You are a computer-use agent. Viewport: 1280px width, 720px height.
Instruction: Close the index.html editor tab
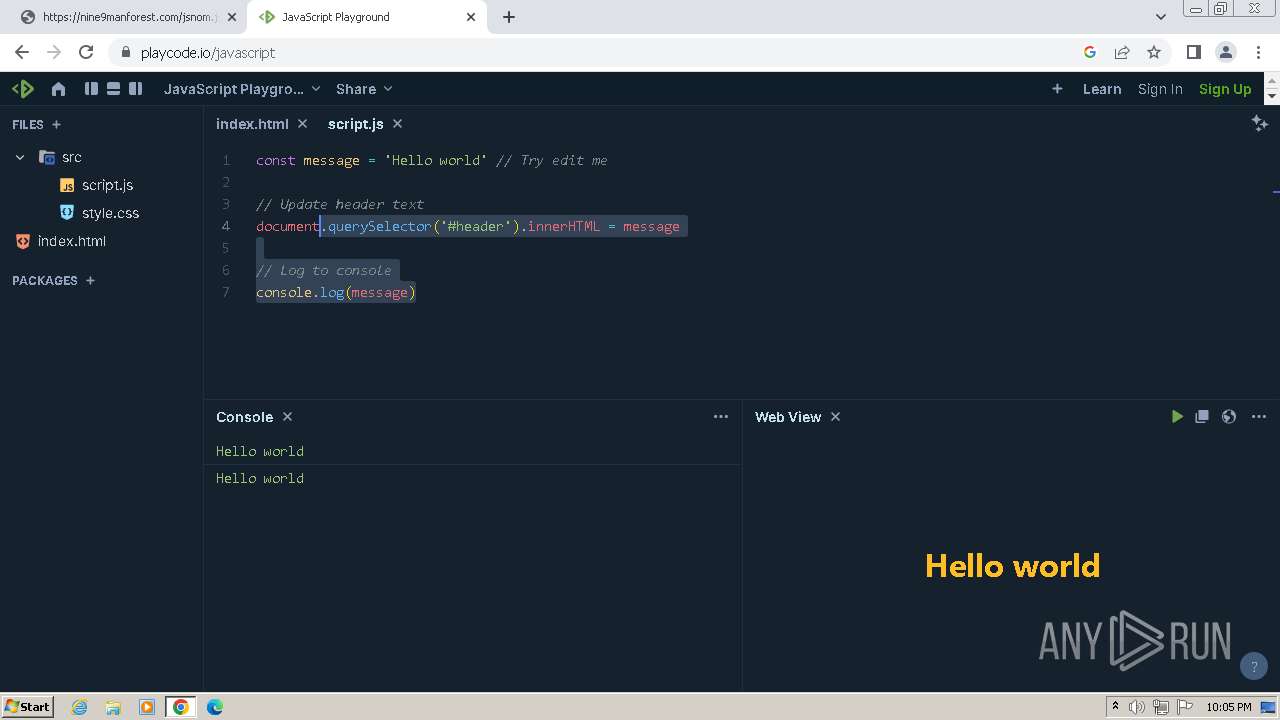[x=303, y=124]
